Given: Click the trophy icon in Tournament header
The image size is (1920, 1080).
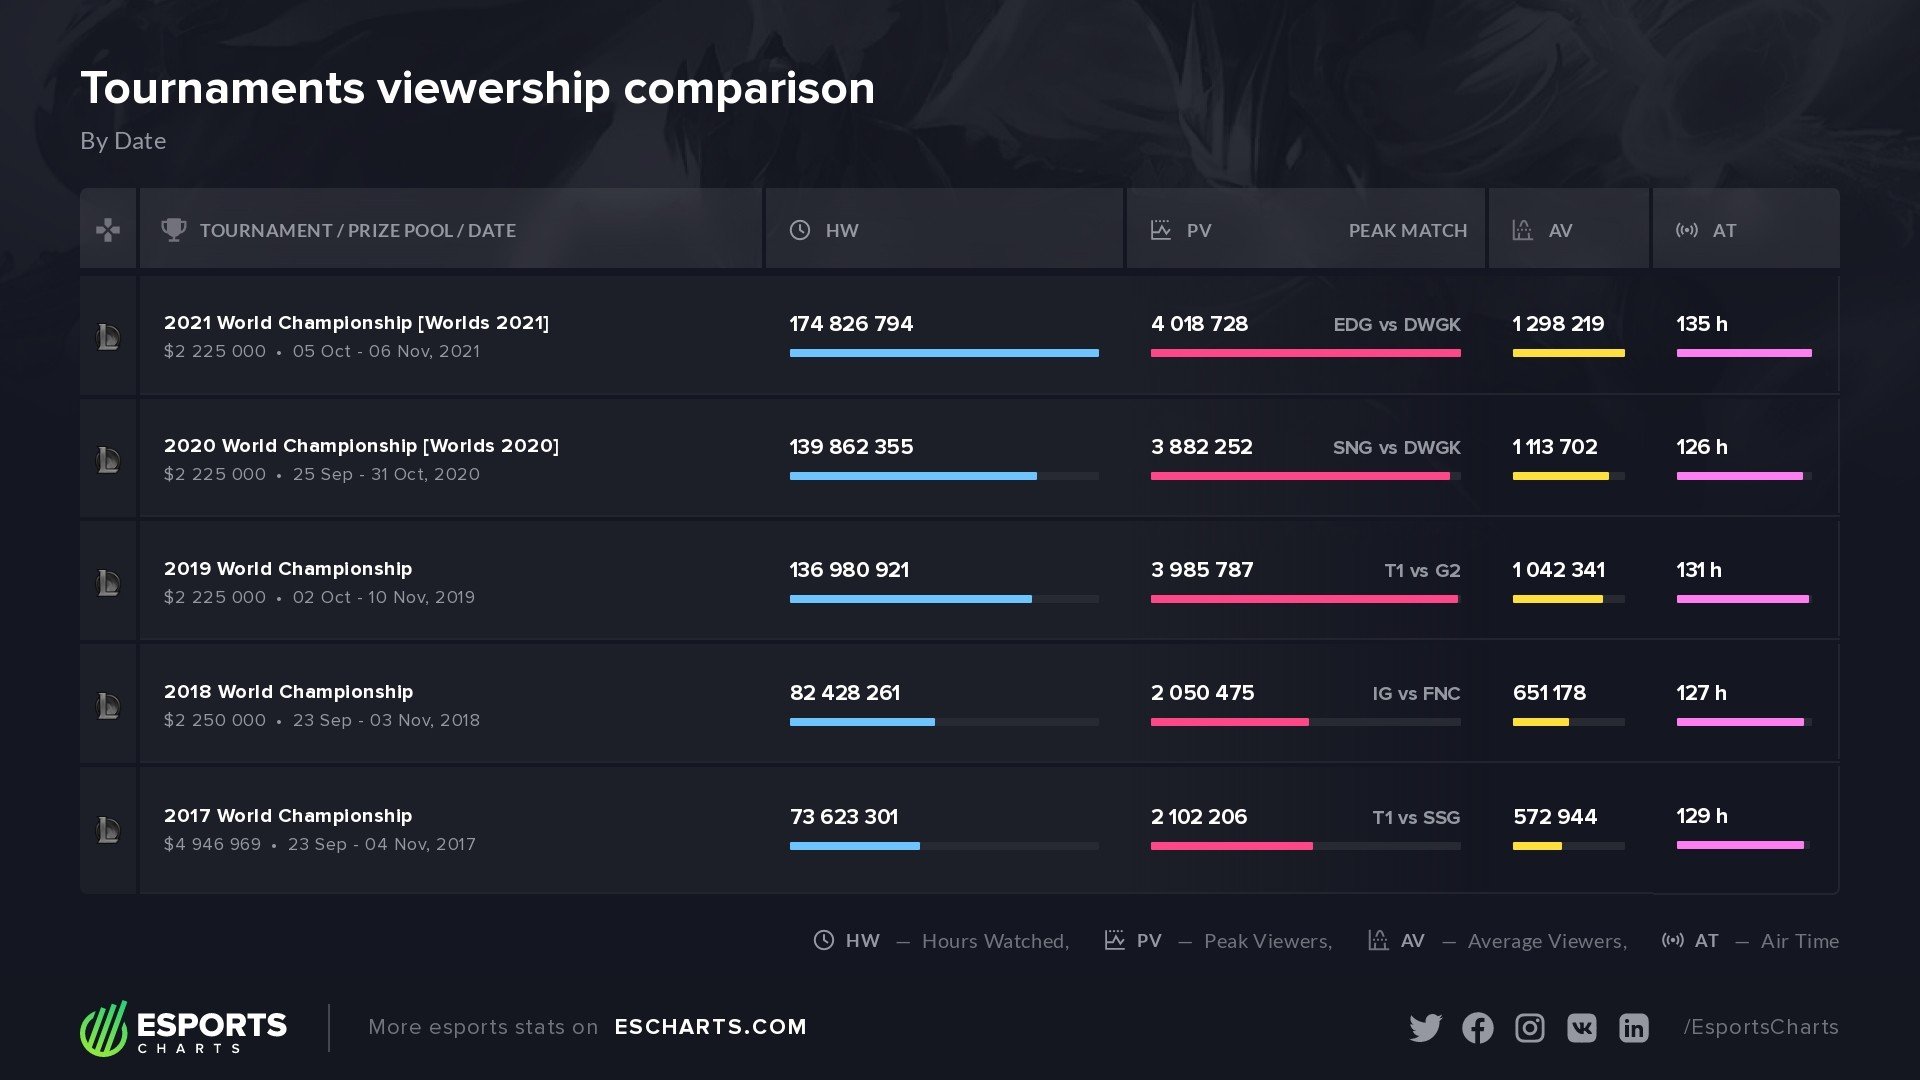Looking at the screenshot, I should (x=173, y=230).
